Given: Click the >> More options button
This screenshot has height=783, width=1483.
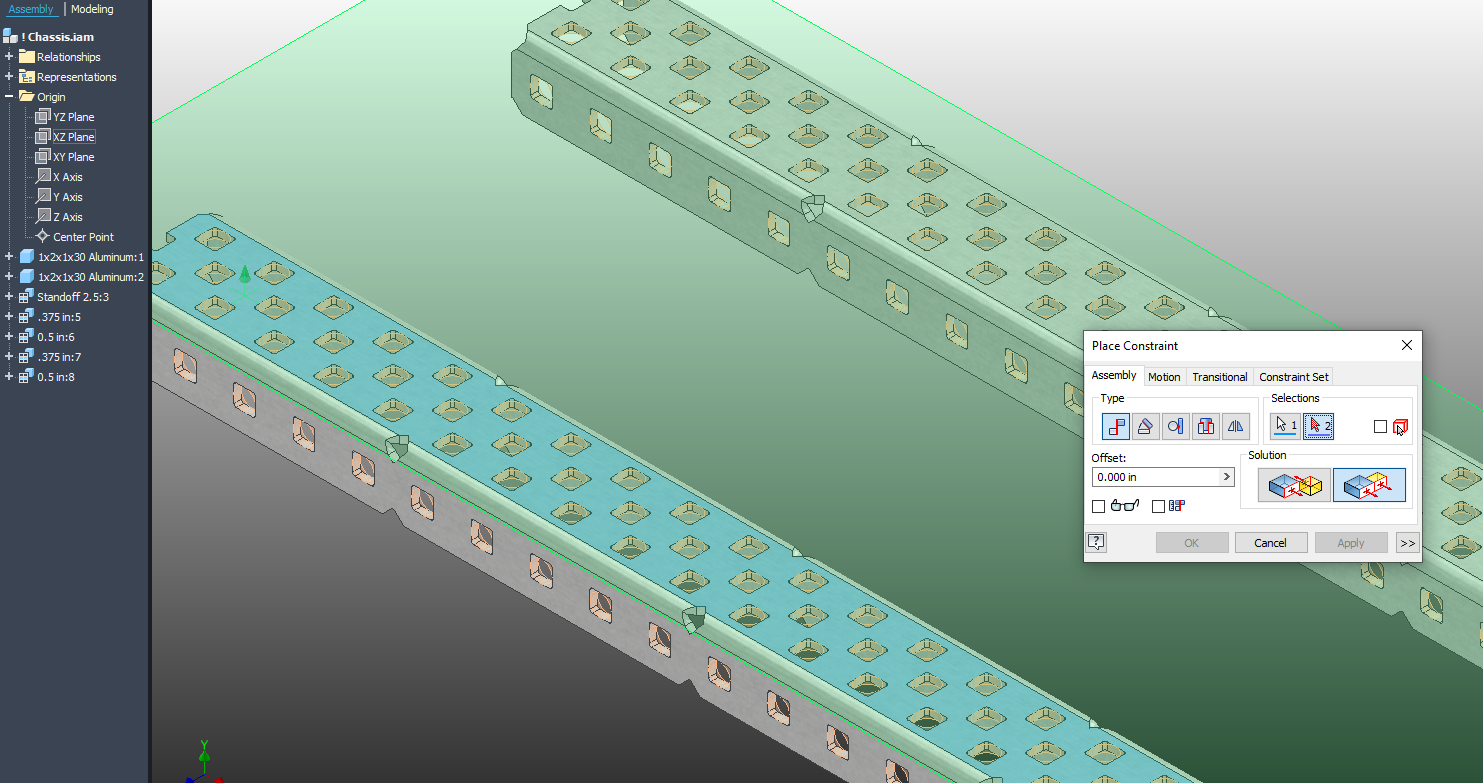Looking at the screenshot, I should click(x=1407, y=543).
